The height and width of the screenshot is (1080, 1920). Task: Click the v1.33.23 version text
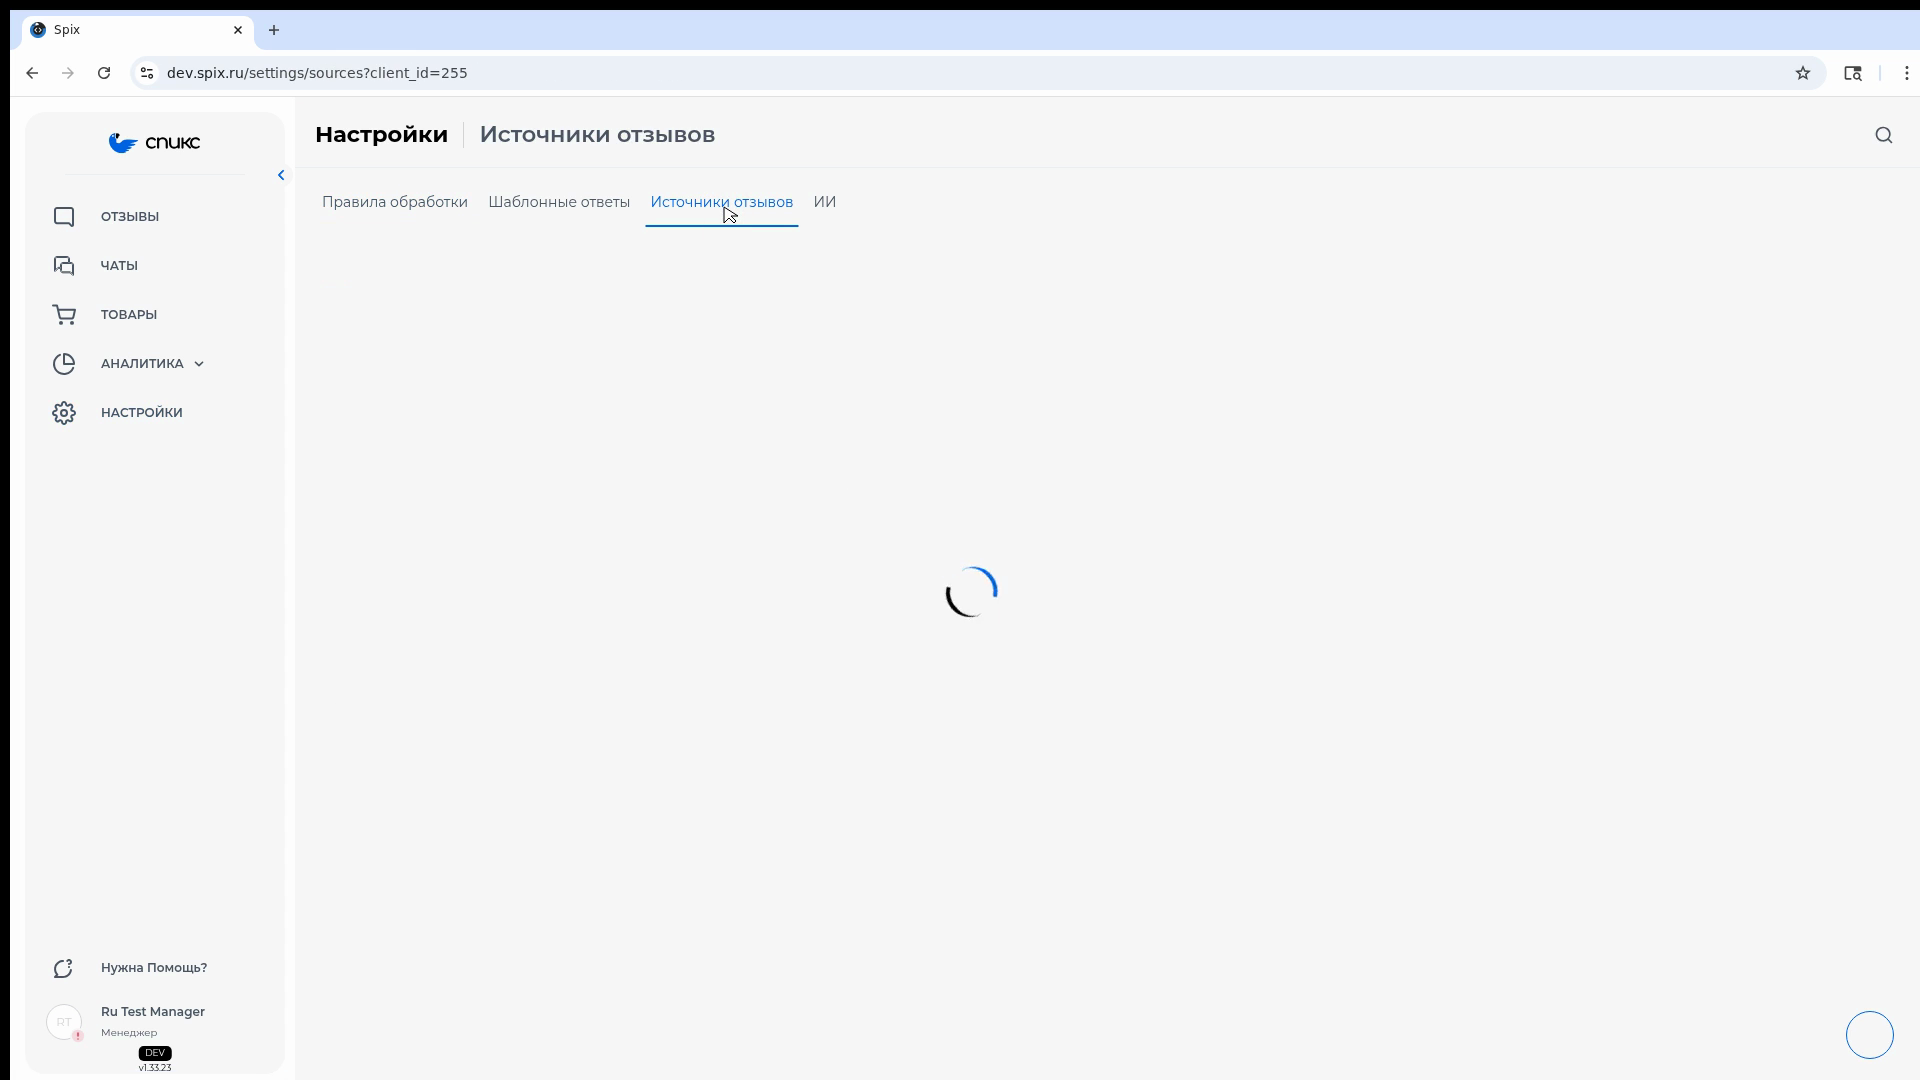point(155,1068)
